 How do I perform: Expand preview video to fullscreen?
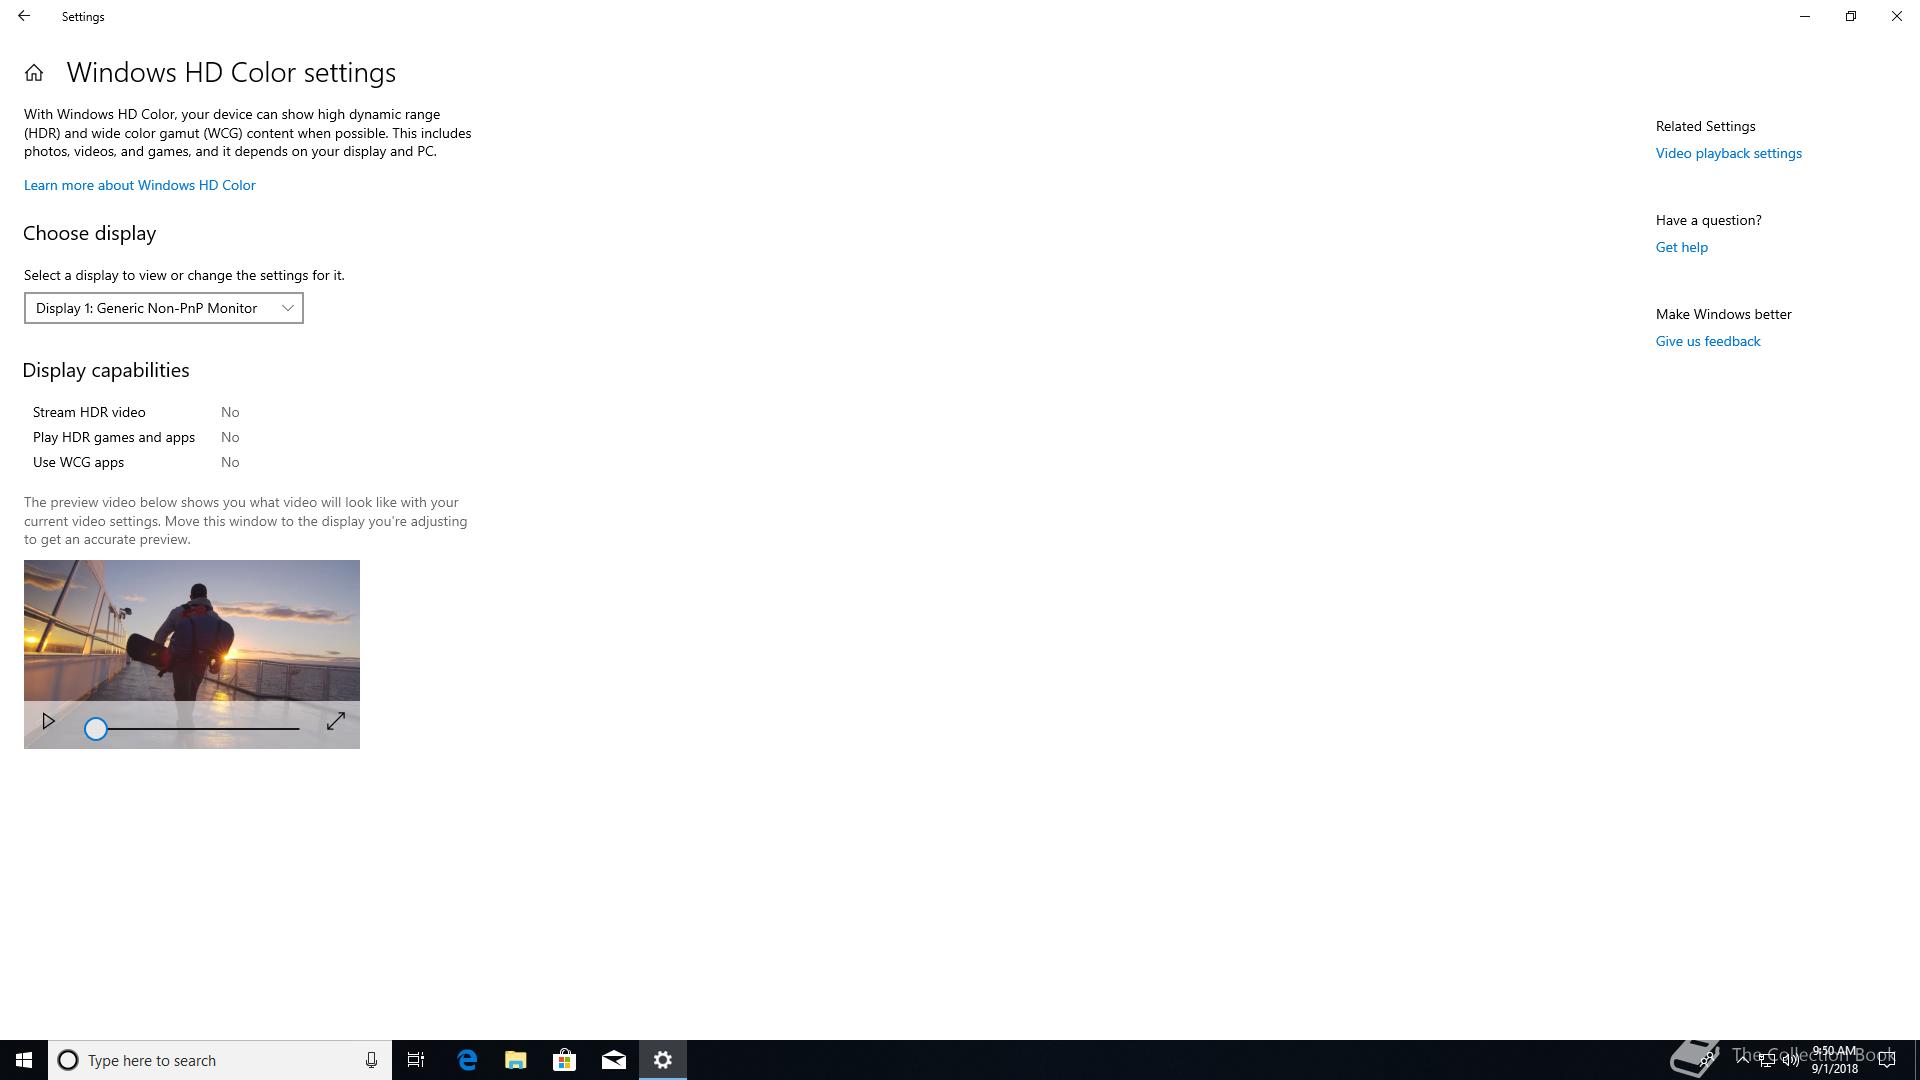click(x=336, y=721)
